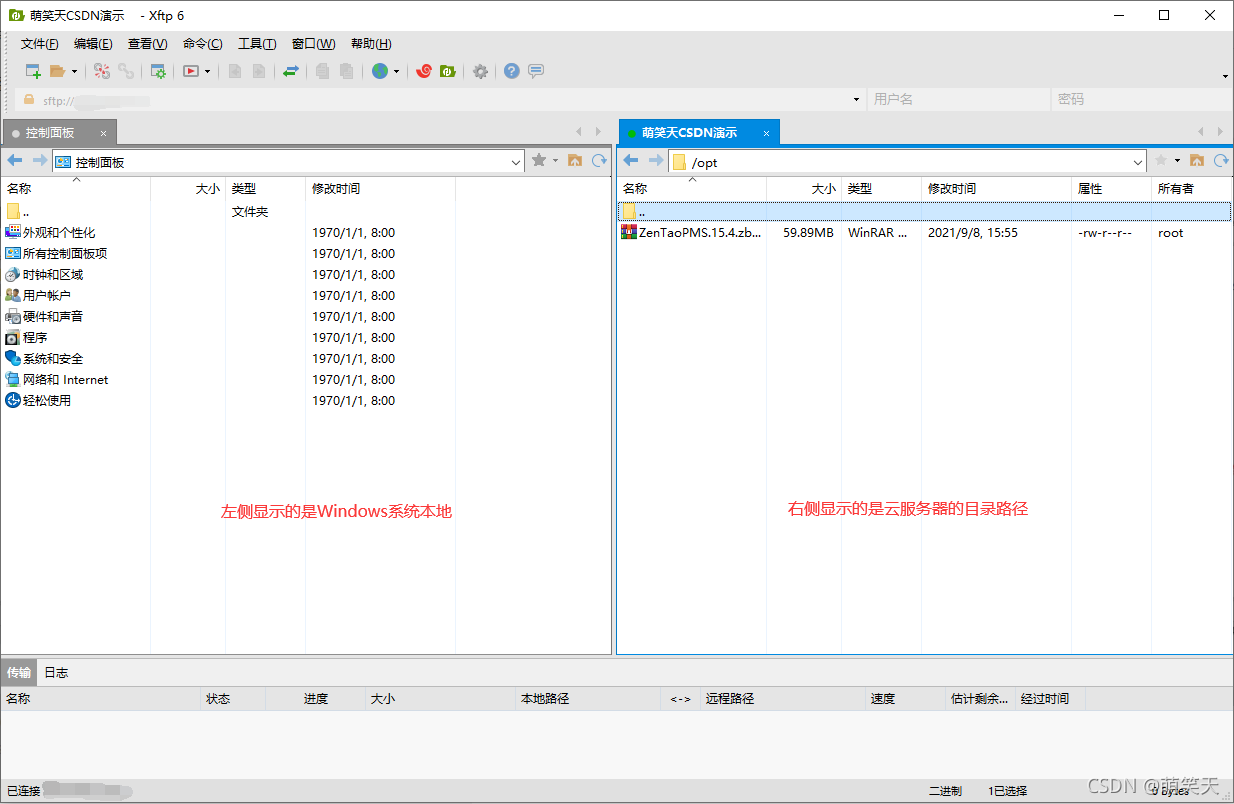Image resolution: width=1234 pixels, height=804 pixels.
Task: Click the Synchronize transfer arrows icon
Action: click(x=290, y=71)
